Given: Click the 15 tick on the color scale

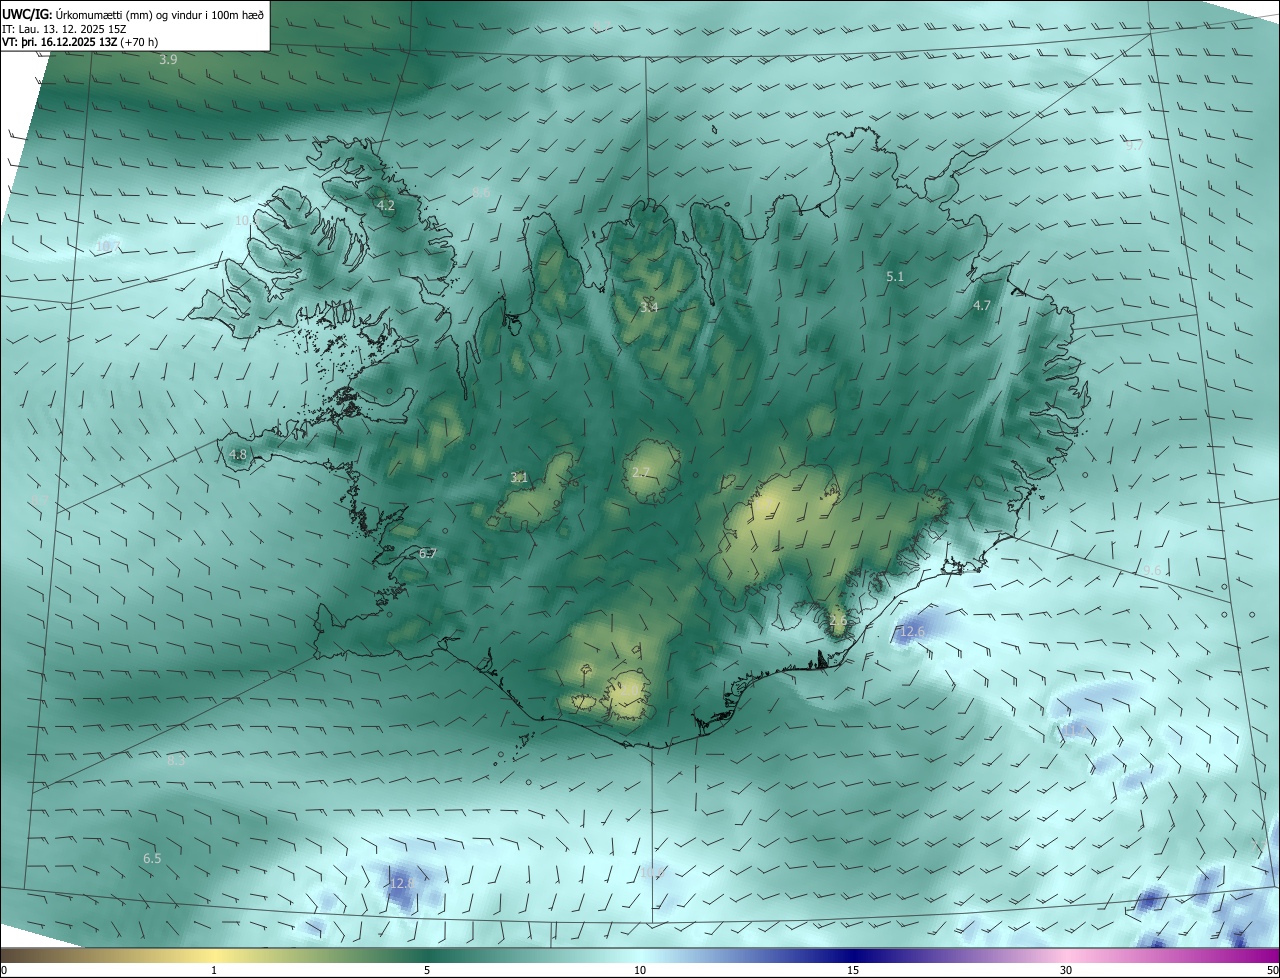Looking at the screenshot, I should (x=853, y=970).
